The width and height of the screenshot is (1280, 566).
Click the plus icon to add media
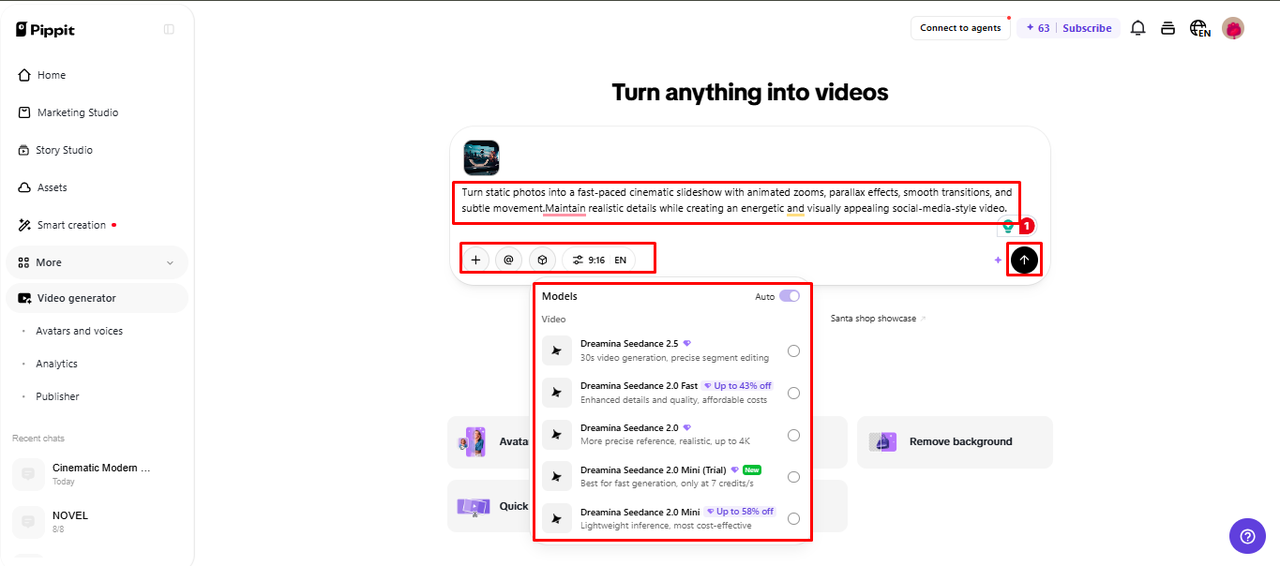click(476, 260)
